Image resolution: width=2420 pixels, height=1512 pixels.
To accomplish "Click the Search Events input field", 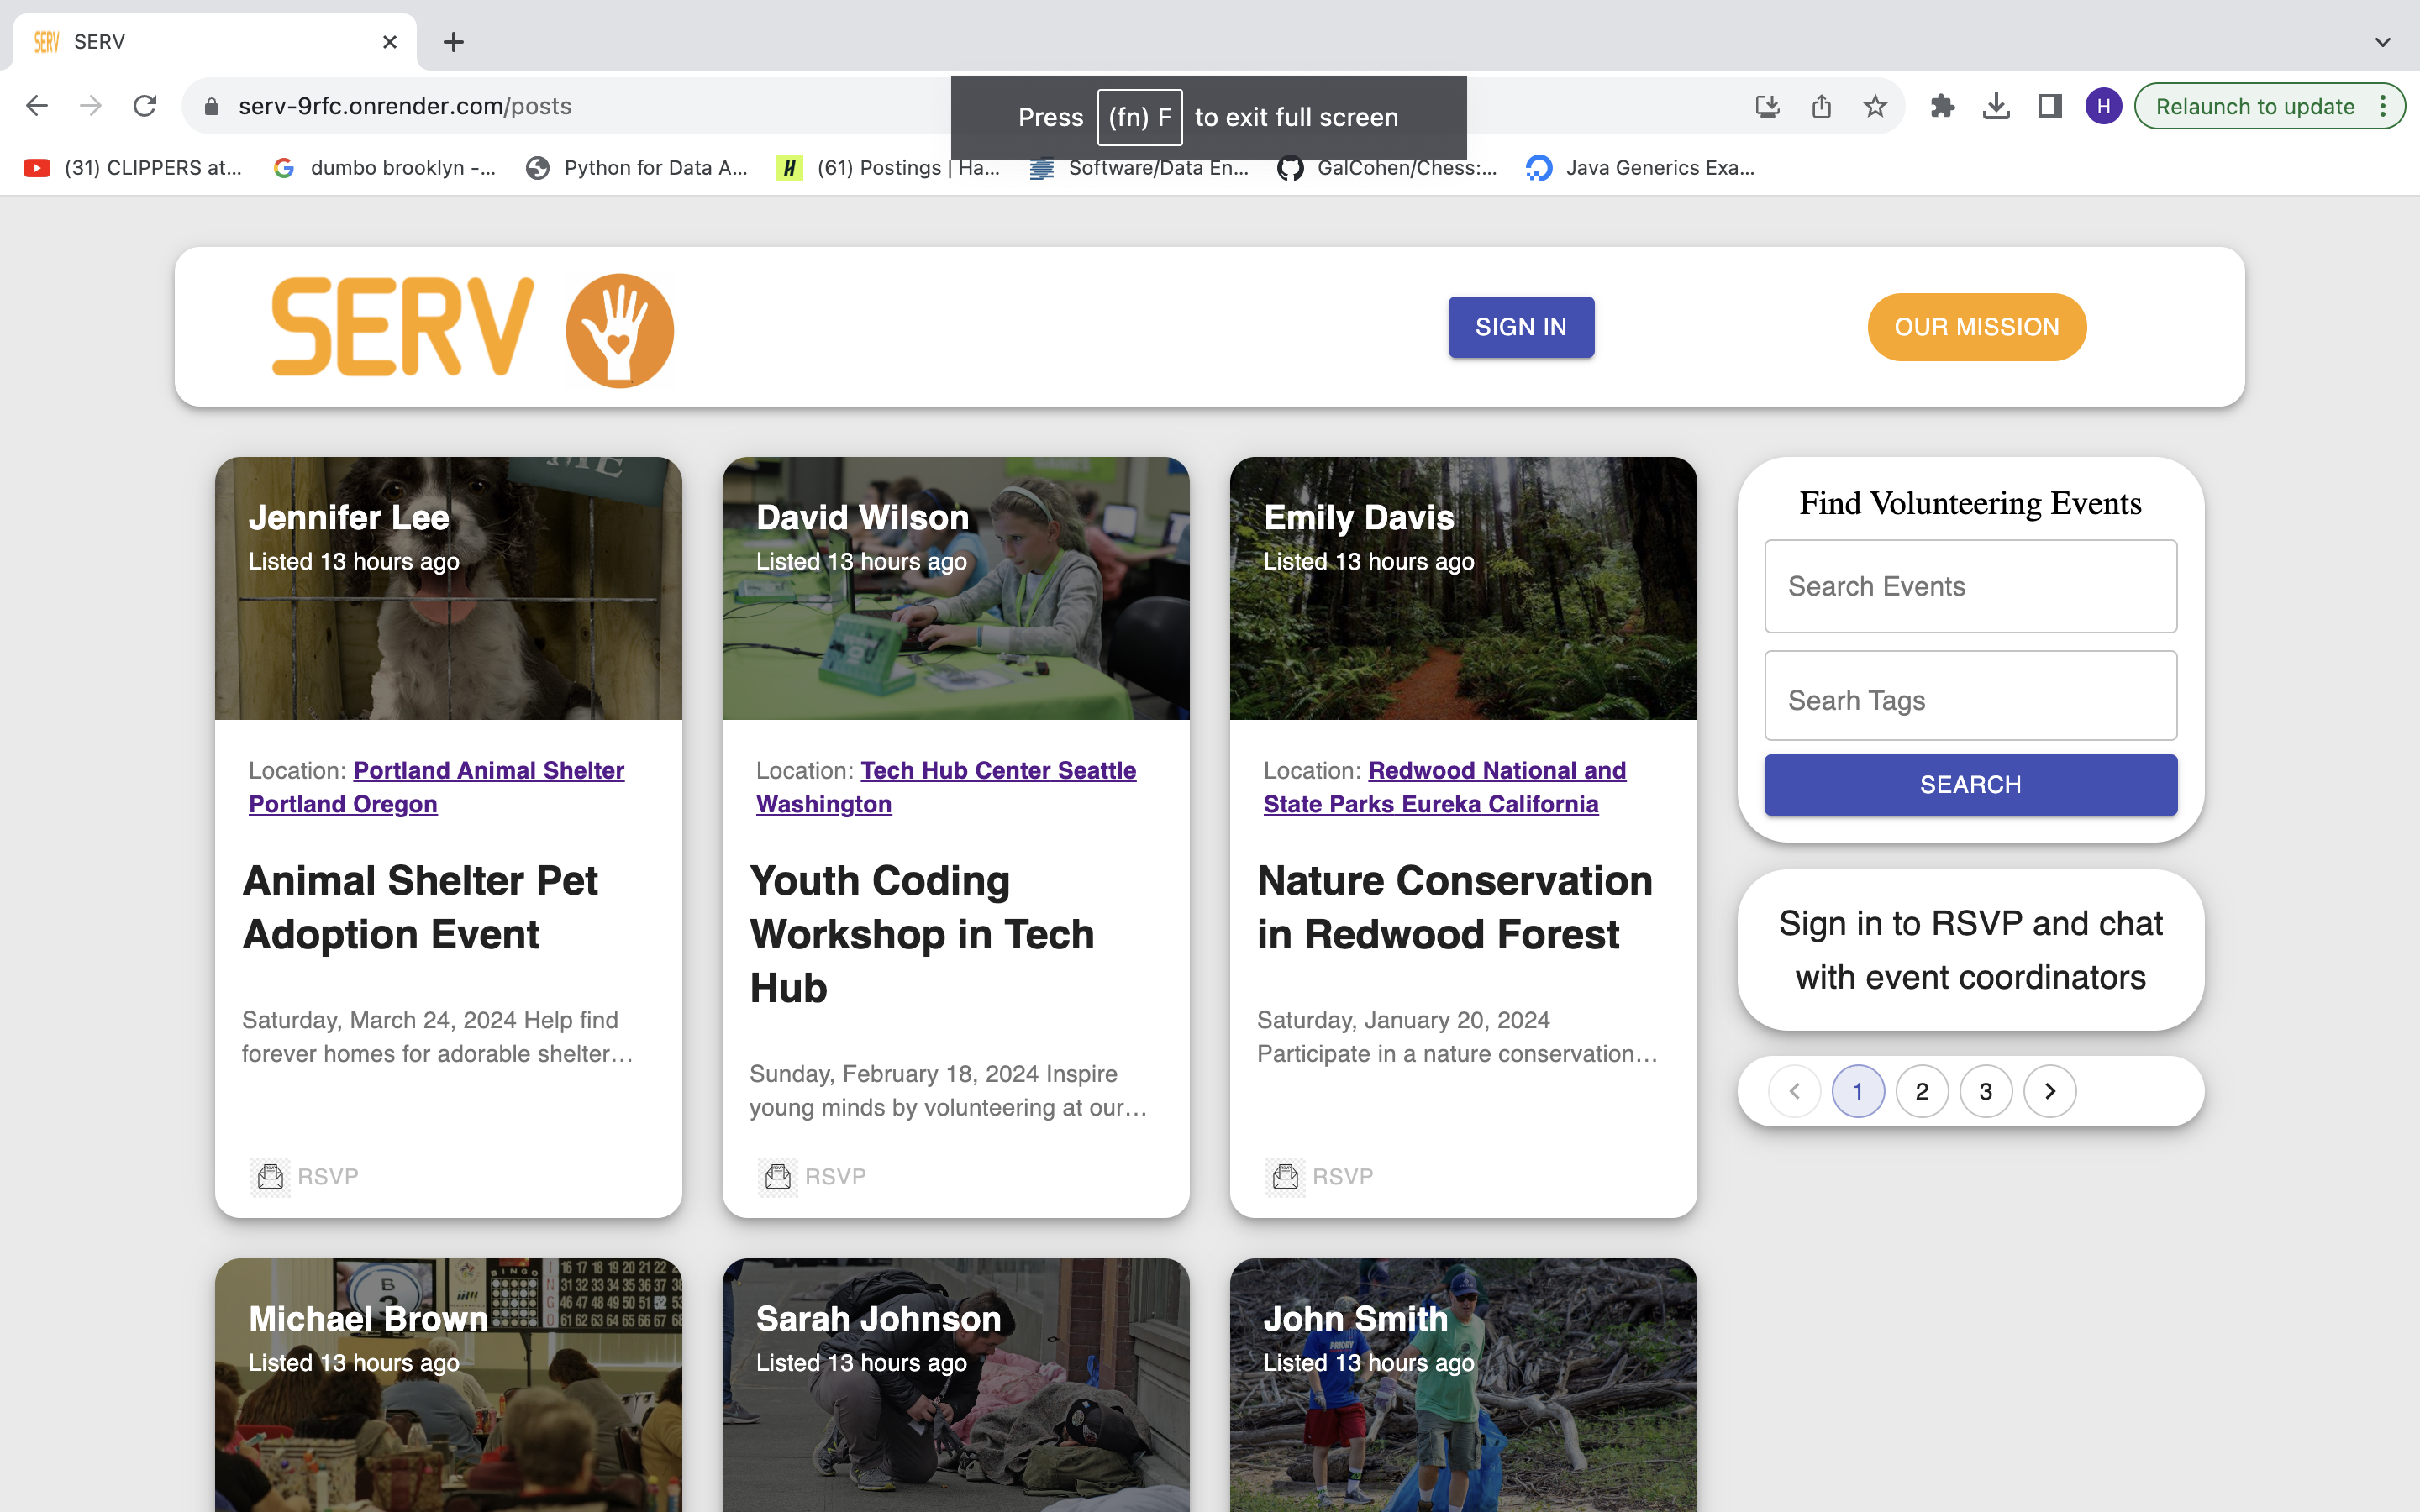I will pos(1970,586).
